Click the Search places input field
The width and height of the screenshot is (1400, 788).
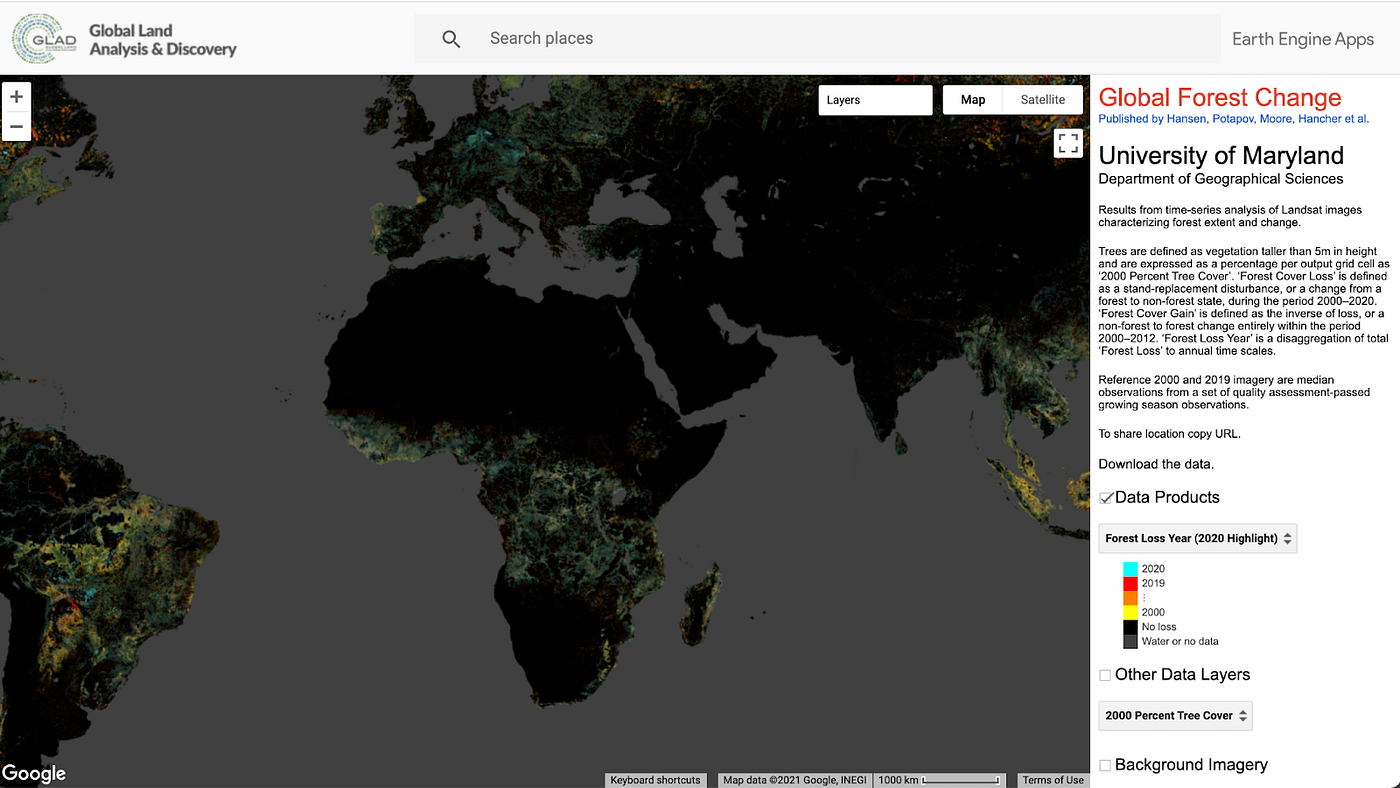[817, 39]
